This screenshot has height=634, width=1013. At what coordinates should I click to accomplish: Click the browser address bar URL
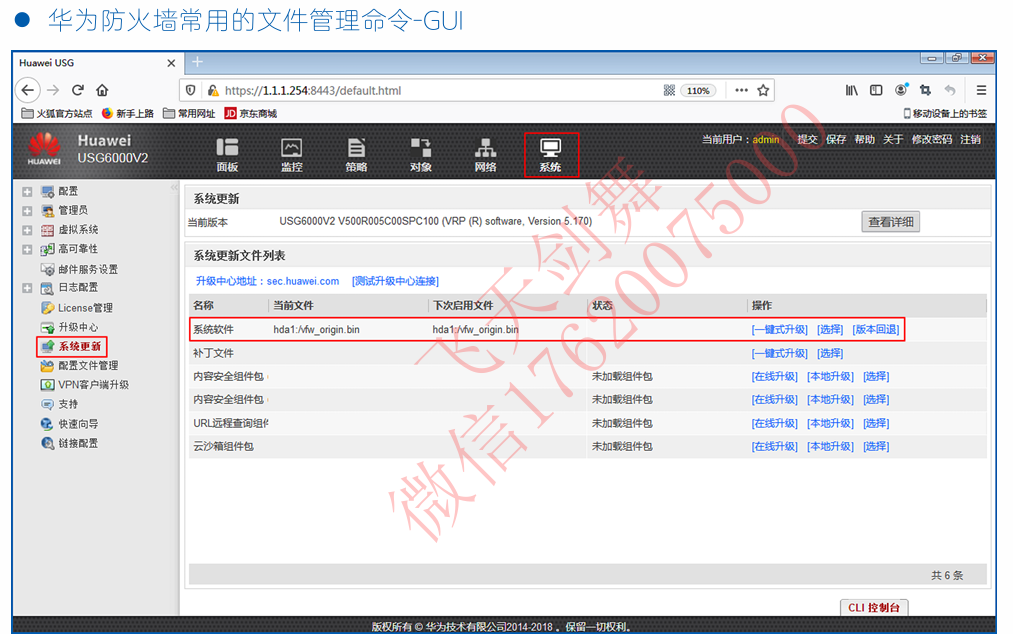(313, 90)
